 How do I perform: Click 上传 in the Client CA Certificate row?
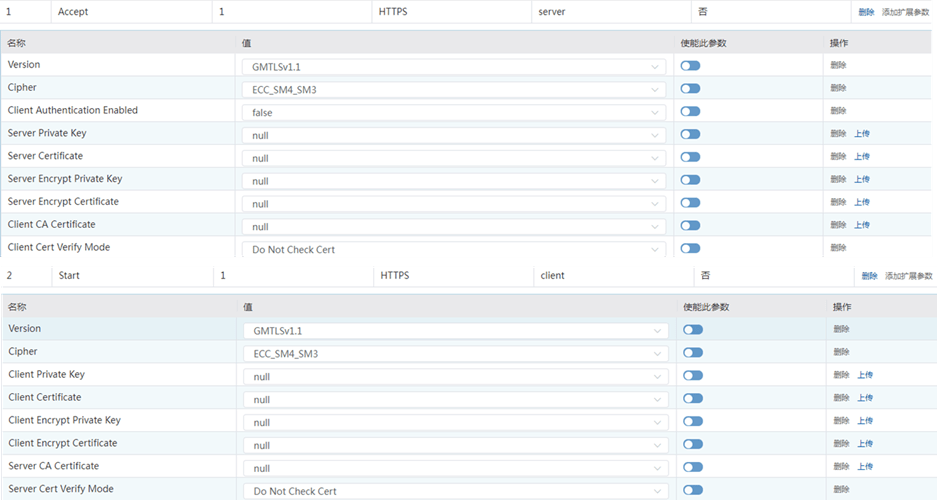(862, 225)
